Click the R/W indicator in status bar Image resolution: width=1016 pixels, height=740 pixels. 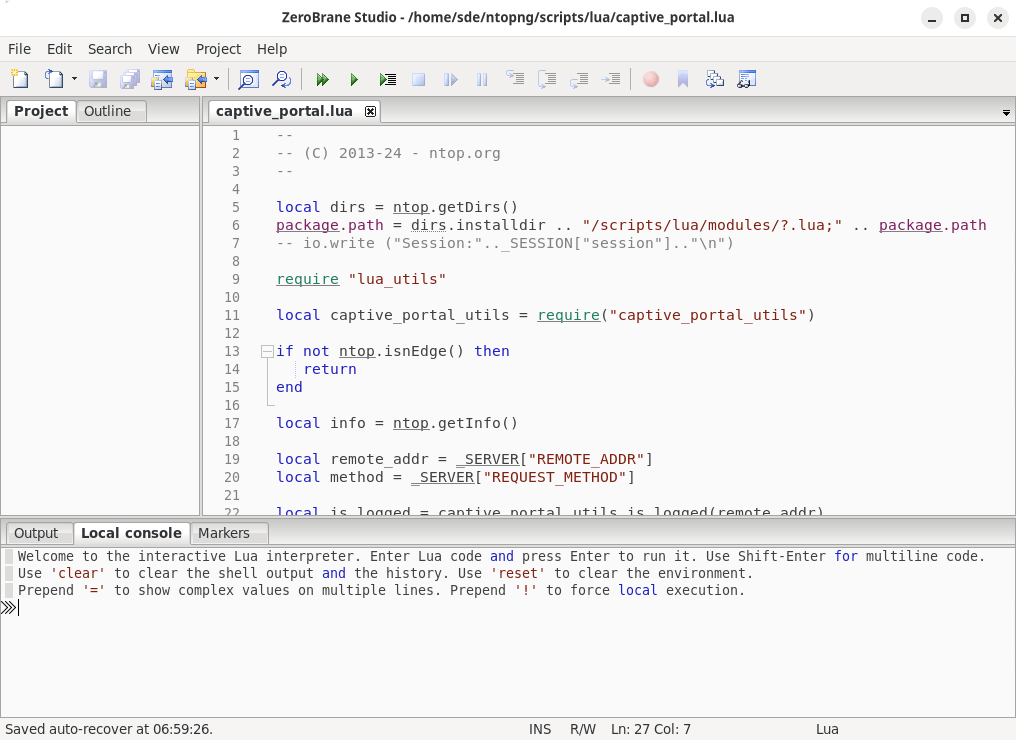(x=583, y=729)
